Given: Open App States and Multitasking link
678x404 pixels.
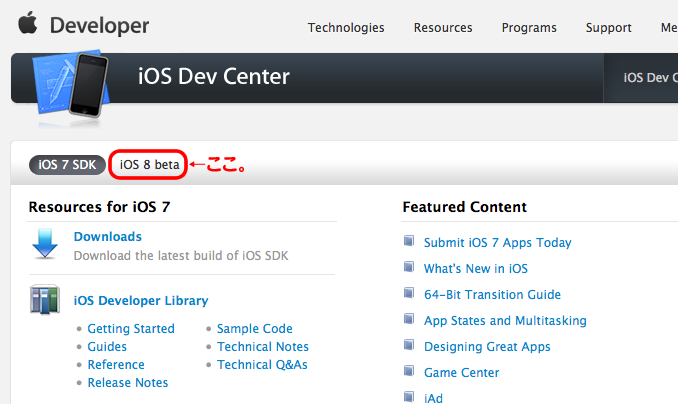Looking at the screenshot, I should (505, 321).
